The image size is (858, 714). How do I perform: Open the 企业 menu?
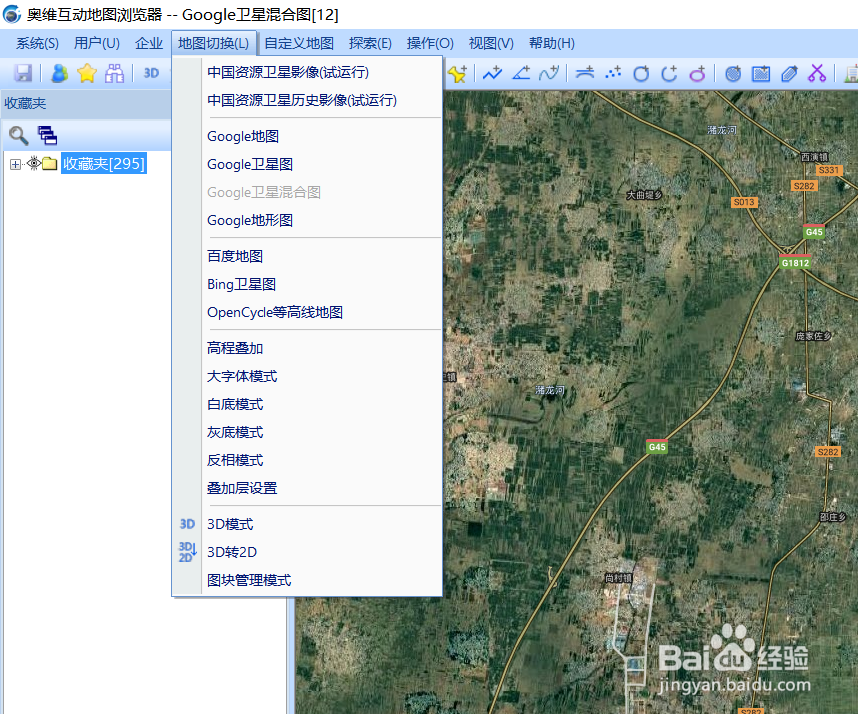tap(149, 43)
